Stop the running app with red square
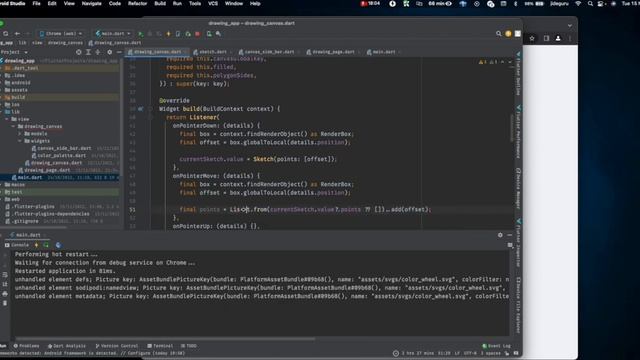The image size is (640, 360). click(198, 34)
